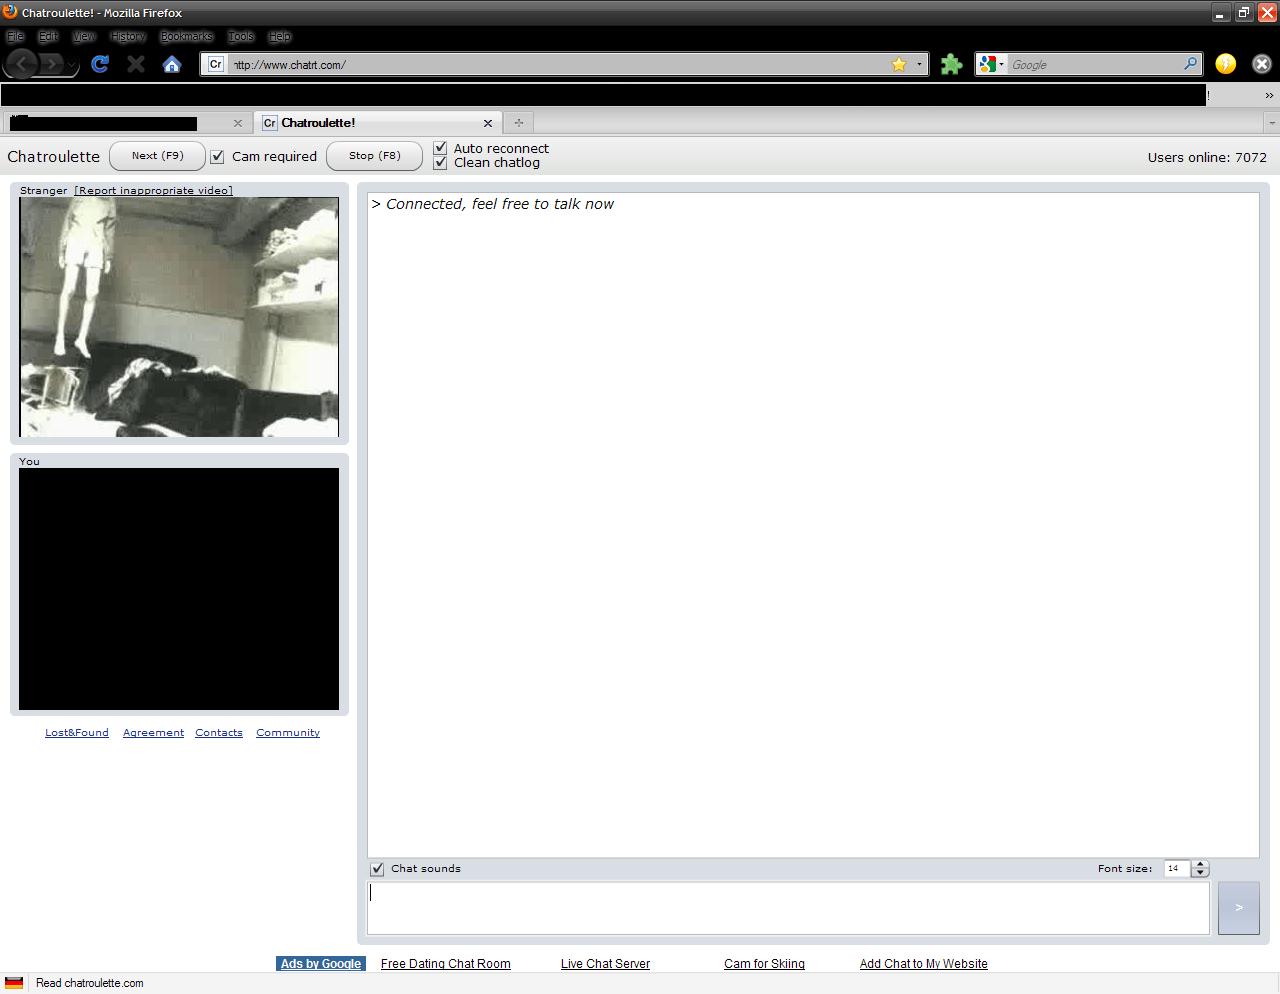Go back with the browser Back arrow
The image size is (1280, 994).
[22, 64]
